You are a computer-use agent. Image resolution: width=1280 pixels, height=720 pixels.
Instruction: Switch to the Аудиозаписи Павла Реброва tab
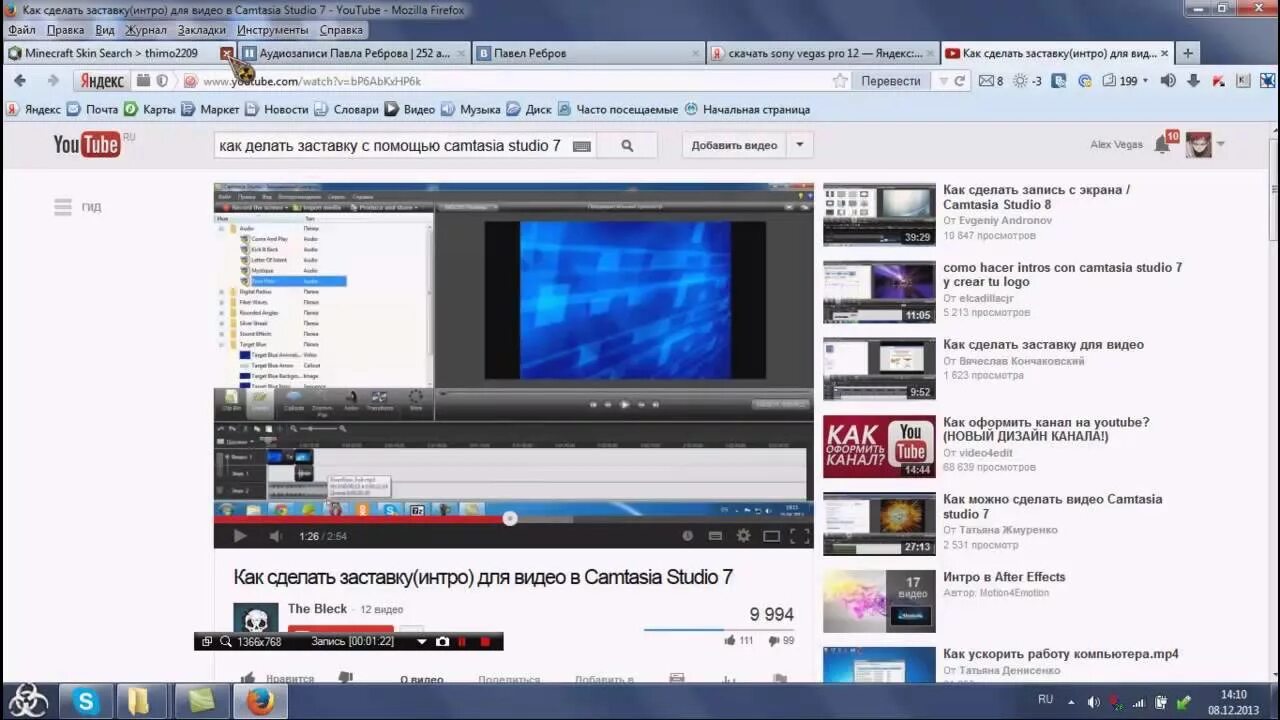[x=354, y=53]
